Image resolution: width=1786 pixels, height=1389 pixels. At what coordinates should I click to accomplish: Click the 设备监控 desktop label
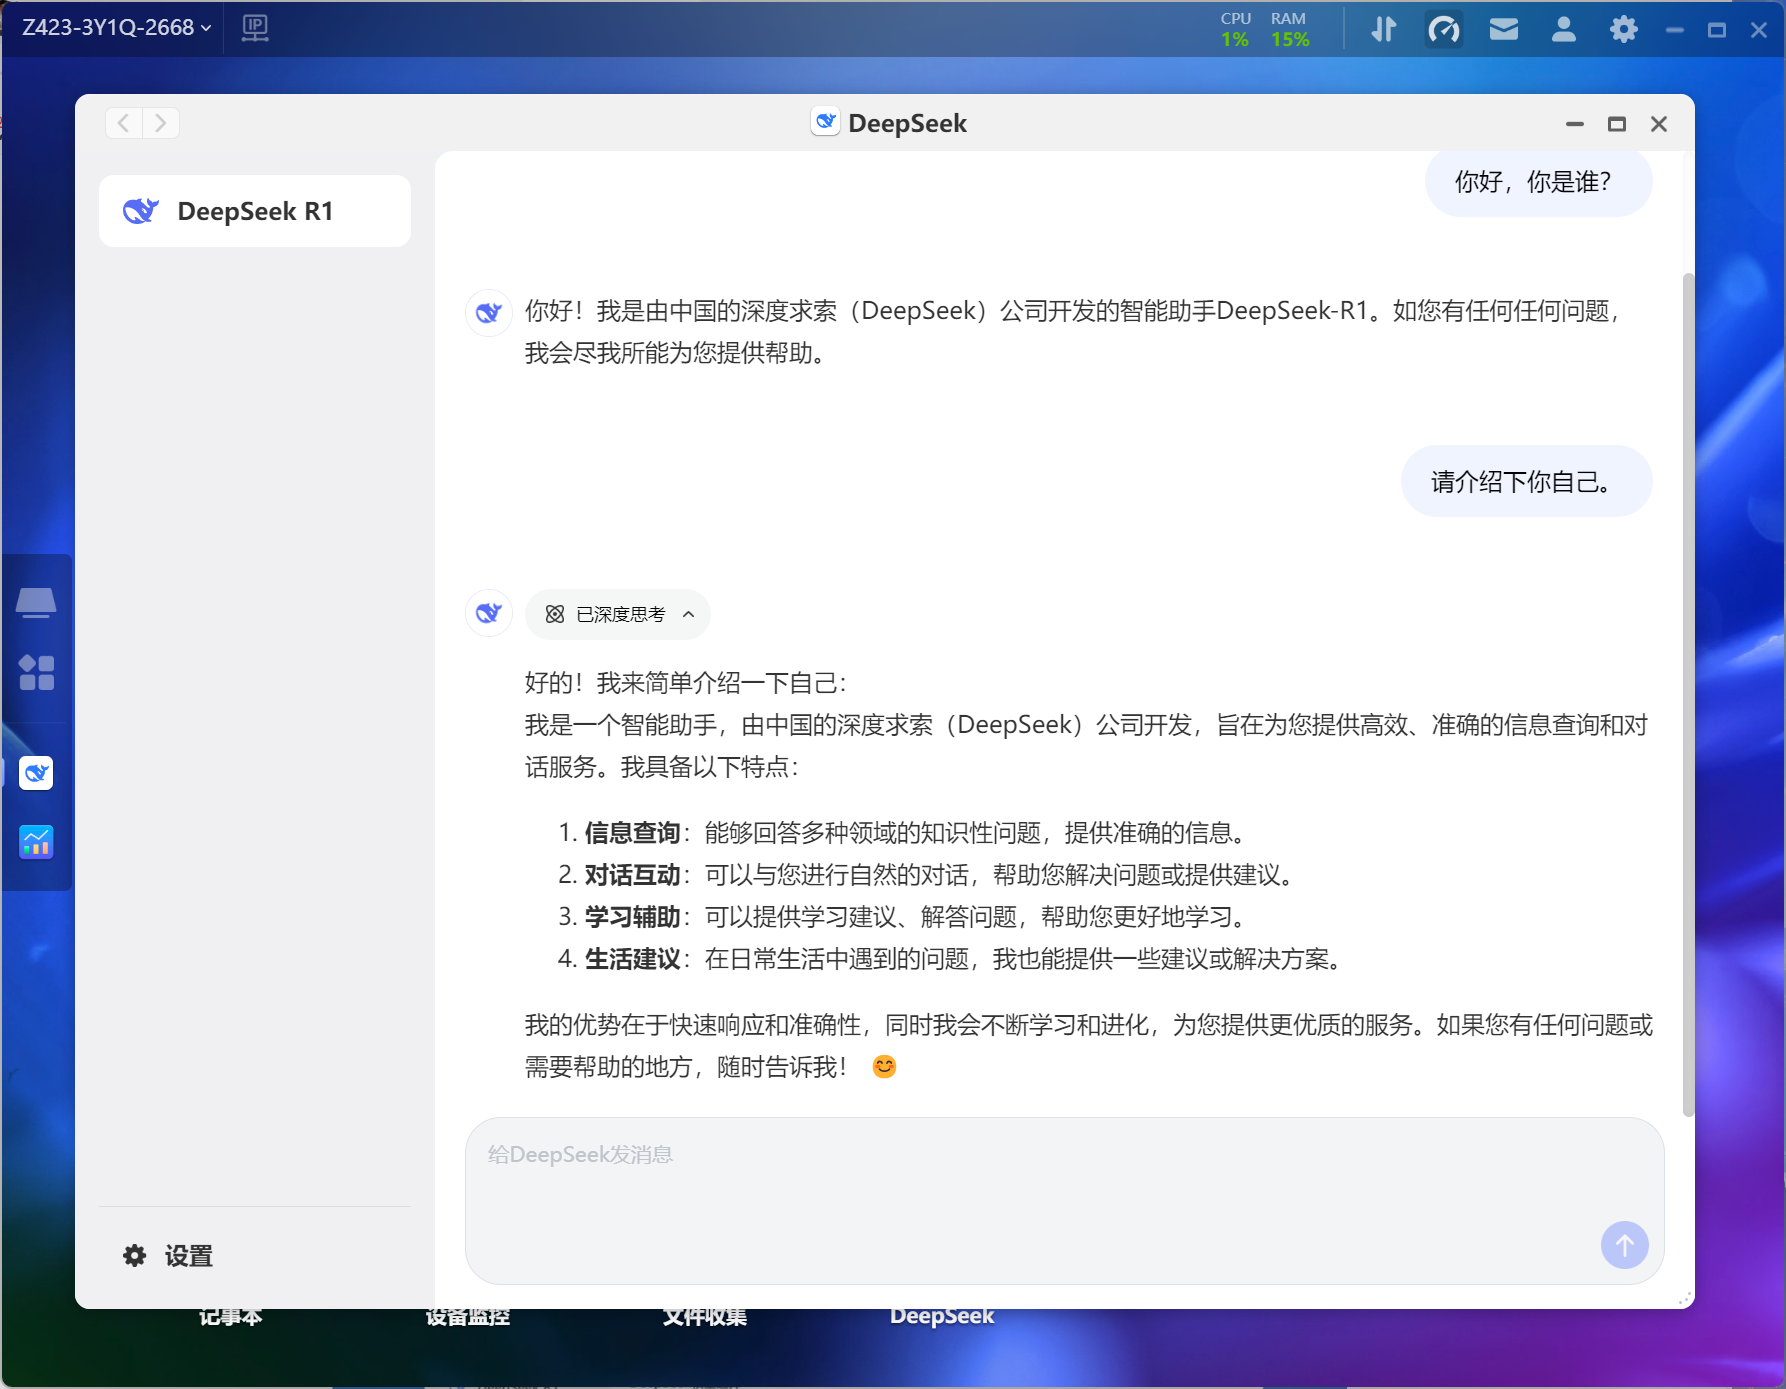[468, 1317]
